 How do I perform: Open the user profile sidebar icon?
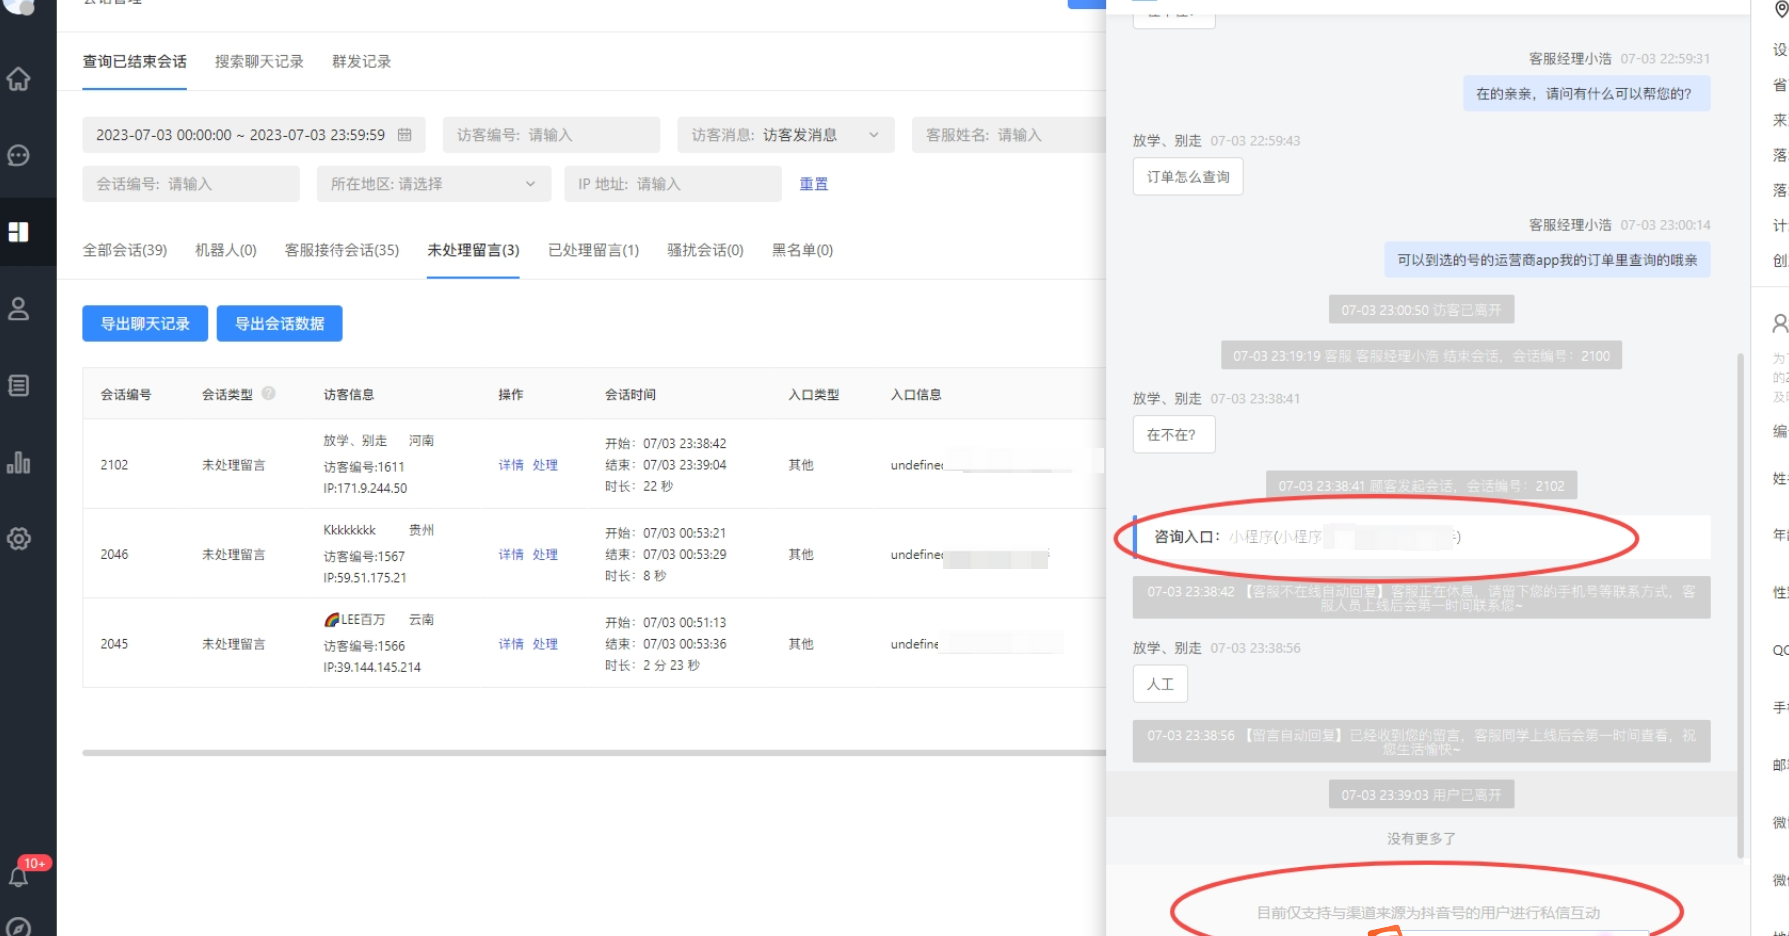click(x=19, y=309)
